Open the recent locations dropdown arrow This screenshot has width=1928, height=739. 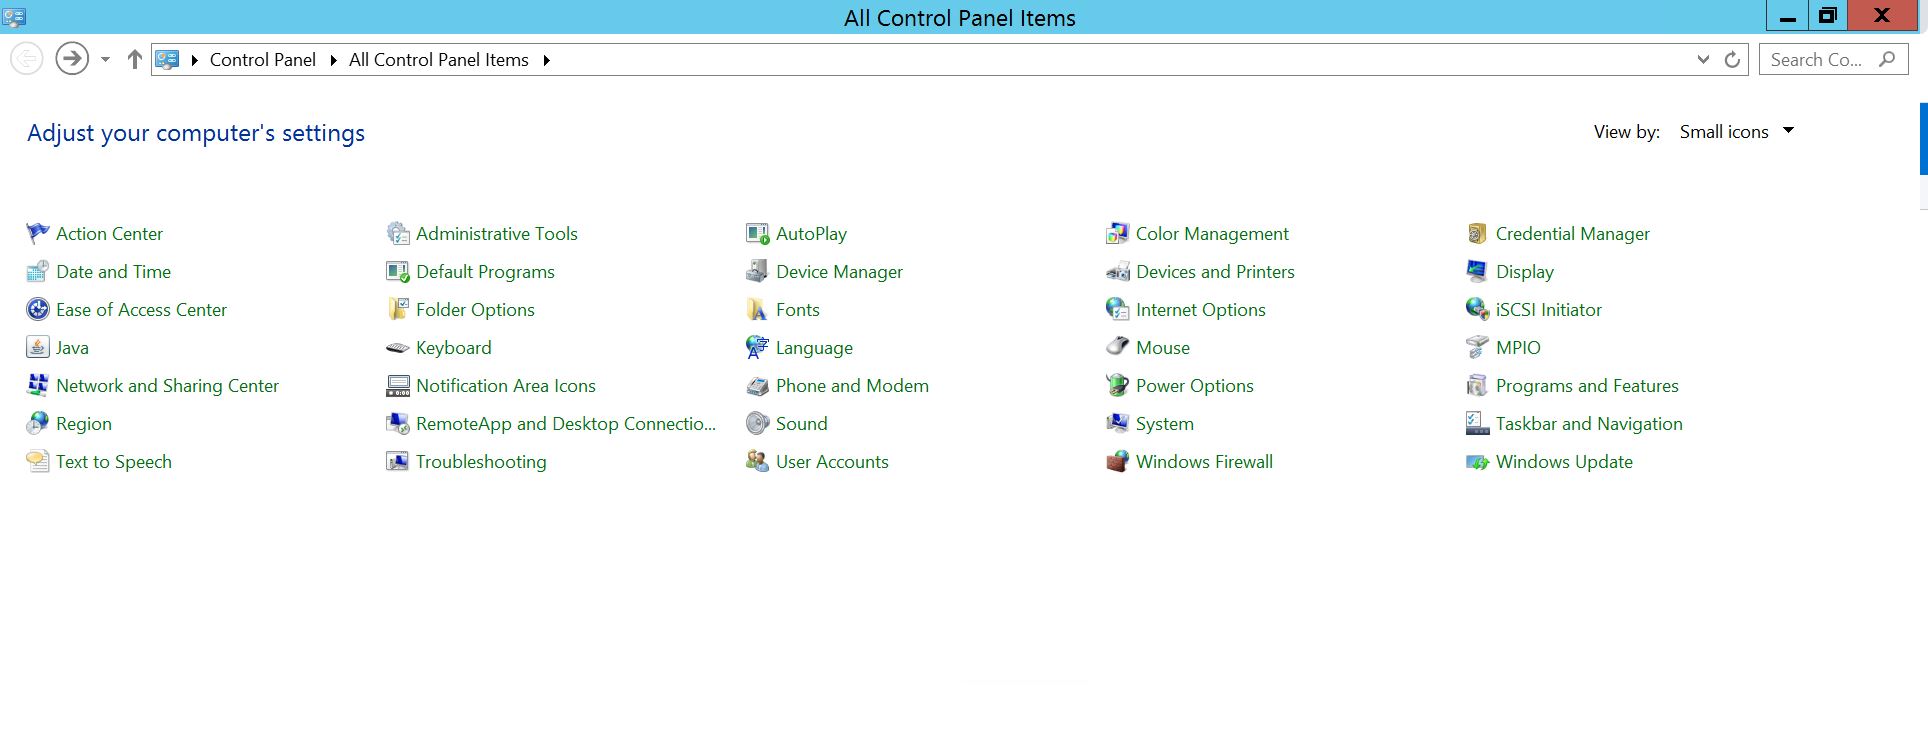105,60
